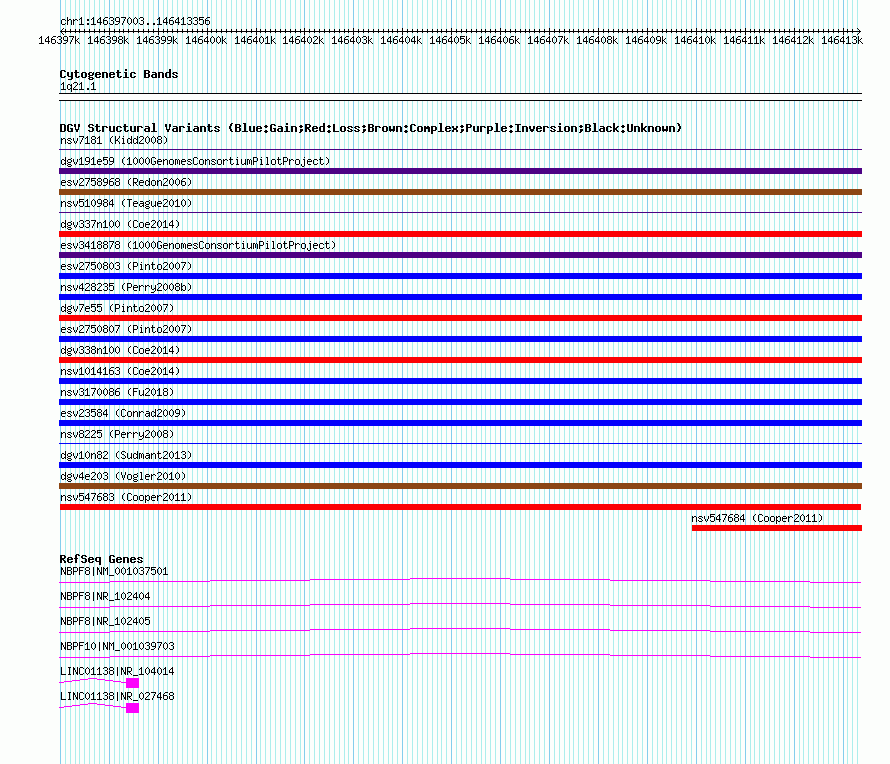Click the RefSeq Genes track title
This screenshot has width=890, height=764.
(x=102, y=559)
